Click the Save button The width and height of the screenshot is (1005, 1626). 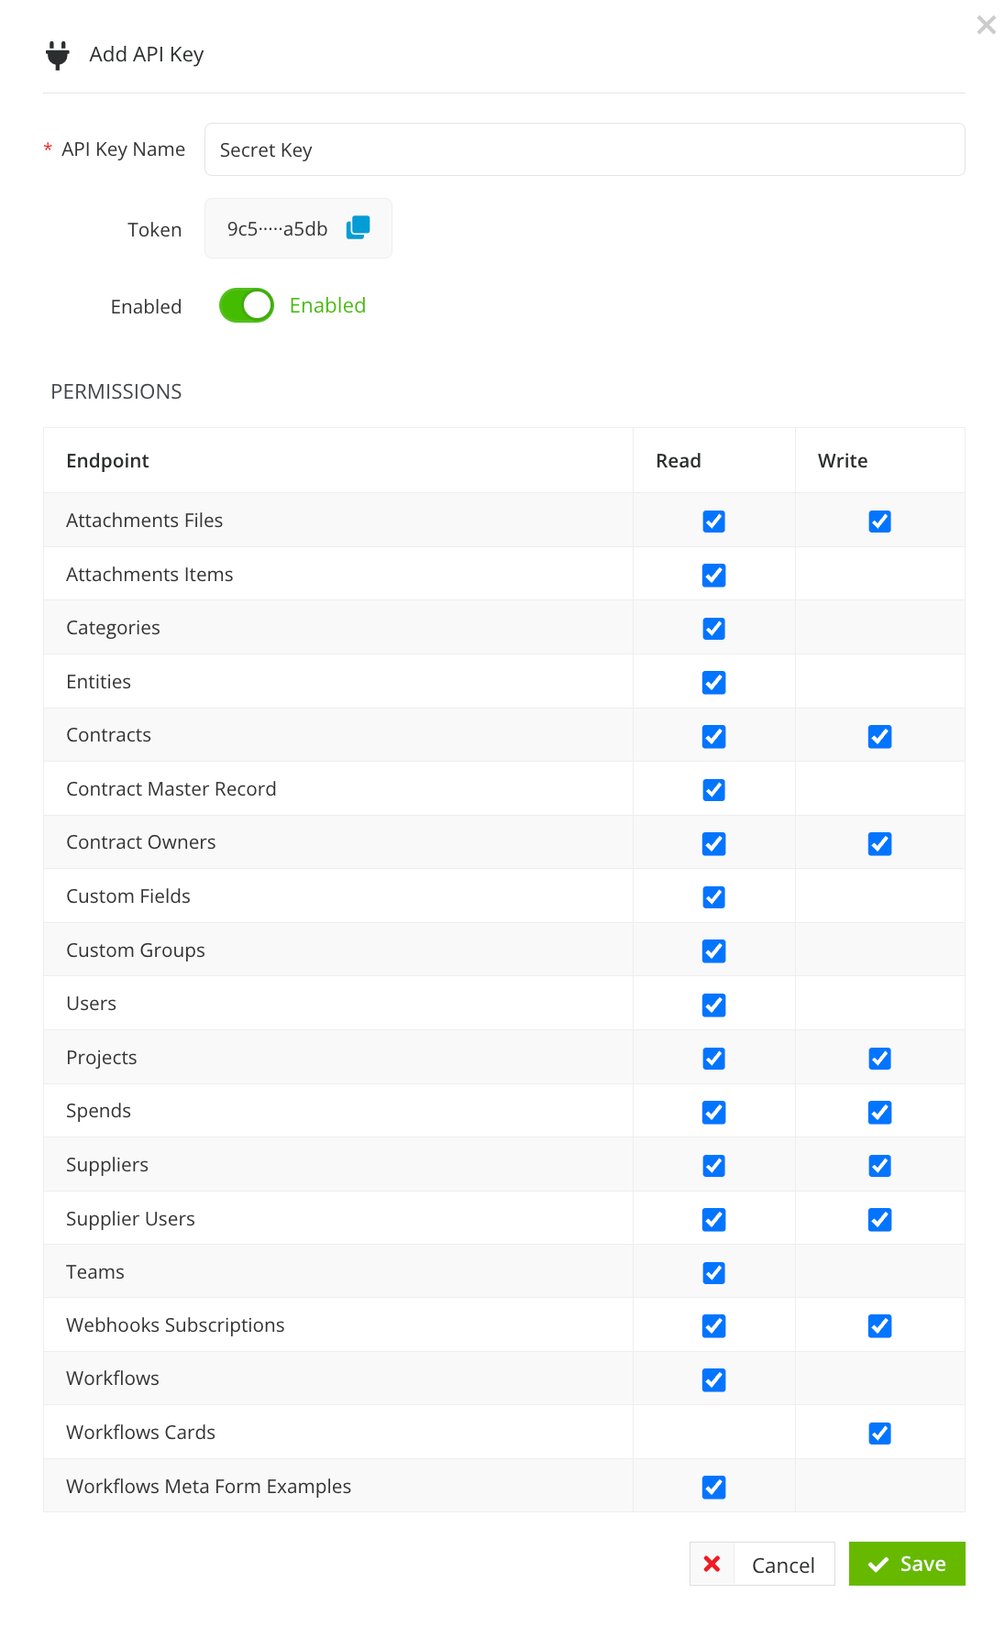pos(906,1563)
